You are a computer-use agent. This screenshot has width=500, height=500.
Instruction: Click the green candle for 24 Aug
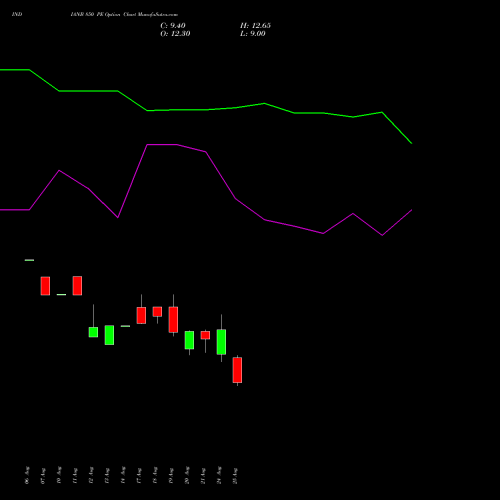[221, 342]
